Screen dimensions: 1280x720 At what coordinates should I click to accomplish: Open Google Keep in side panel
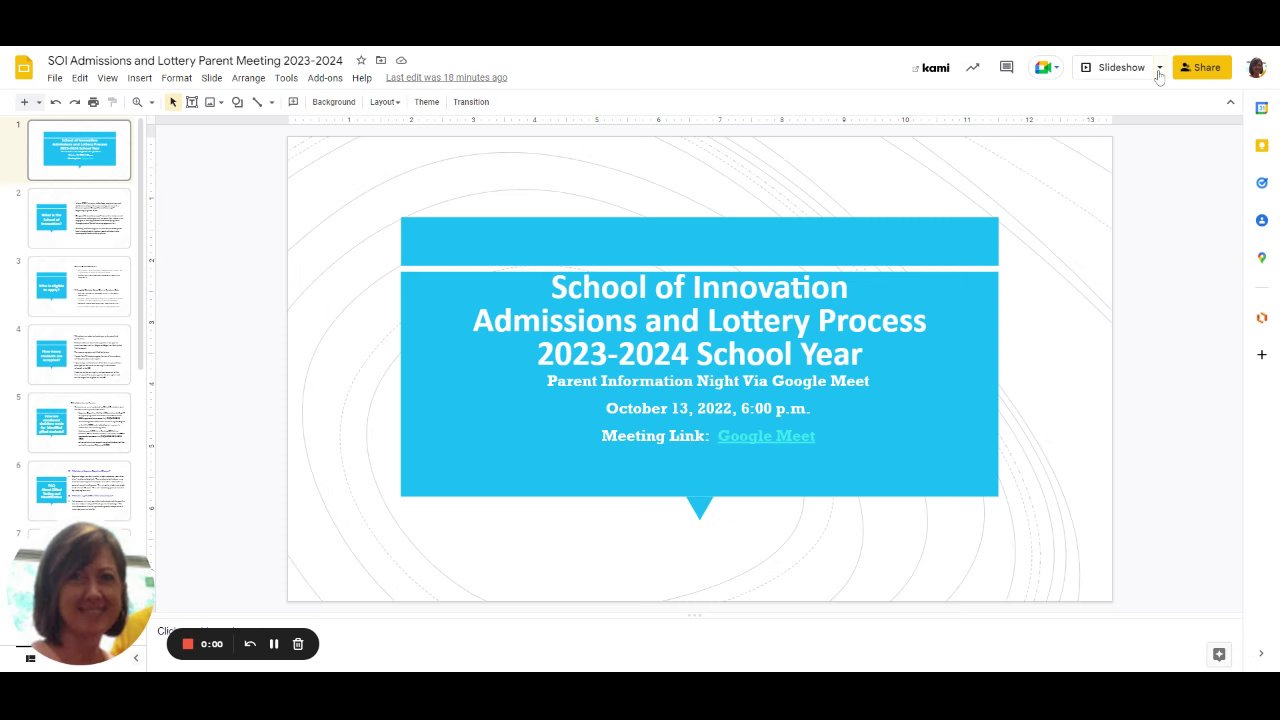click(1262, 146)
